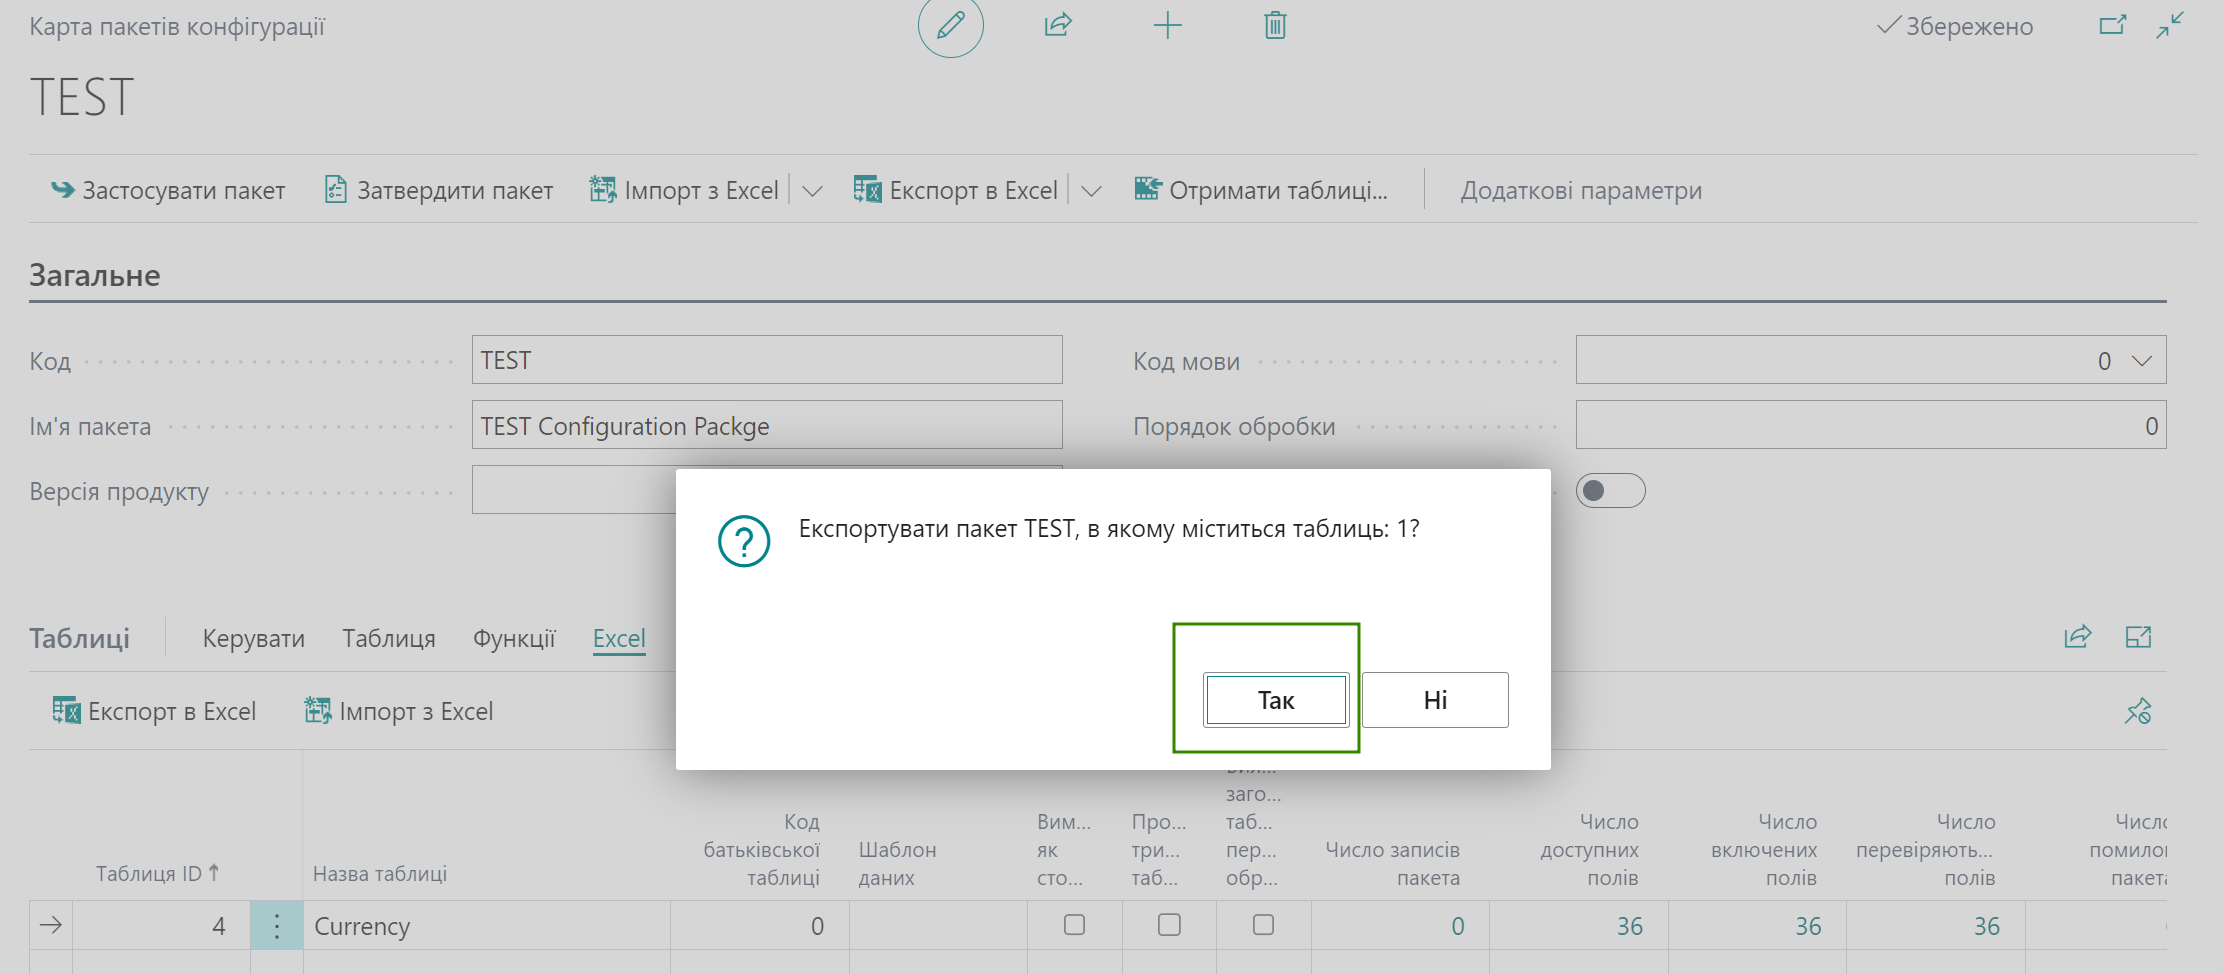
Task: Open the Функції tab in Таблиці
Action: [x=514, y=638]
